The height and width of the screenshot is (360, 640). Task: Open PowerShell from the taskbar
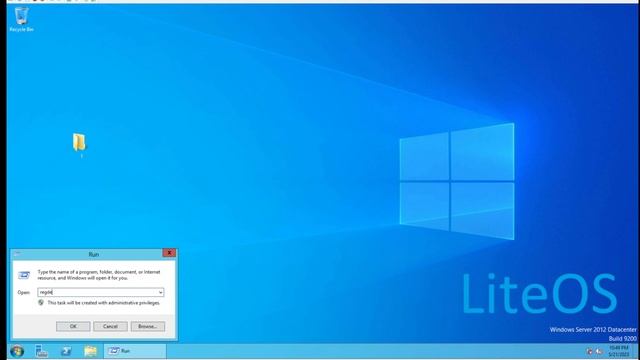66,351
